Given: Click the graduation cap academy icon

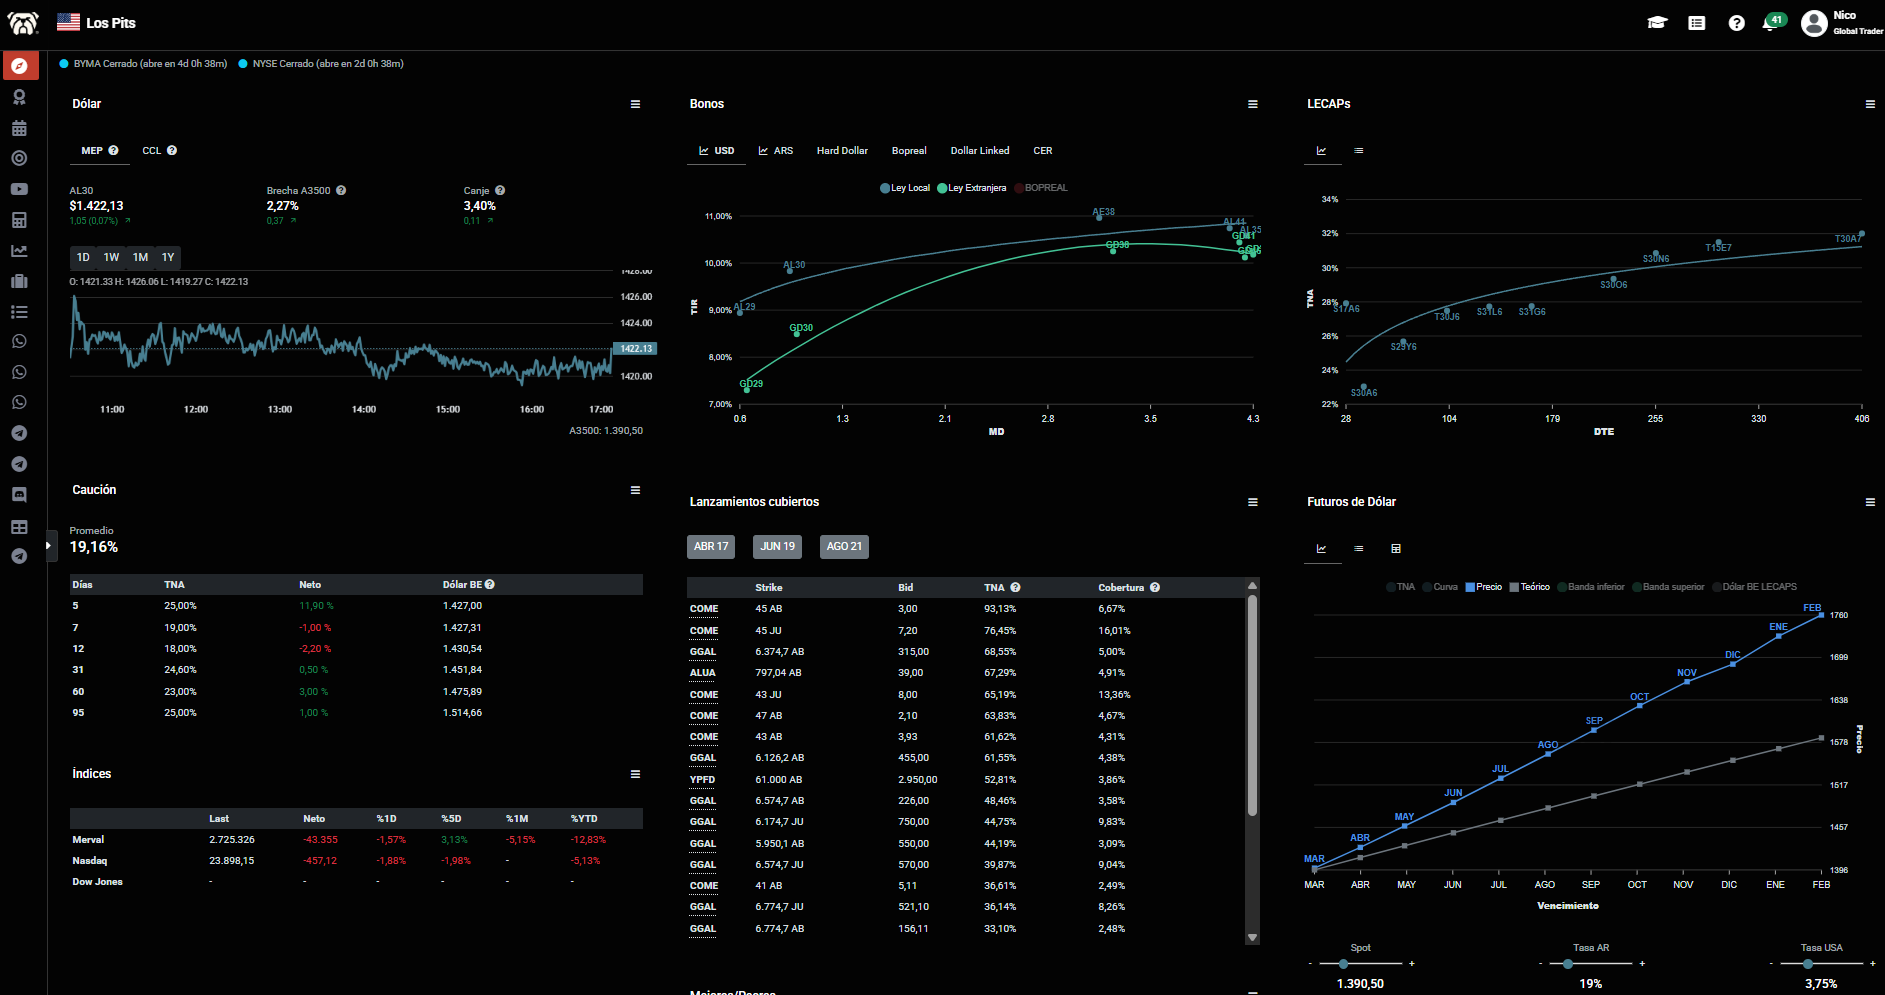Looking at the screenshot, I should (1657, 22).
